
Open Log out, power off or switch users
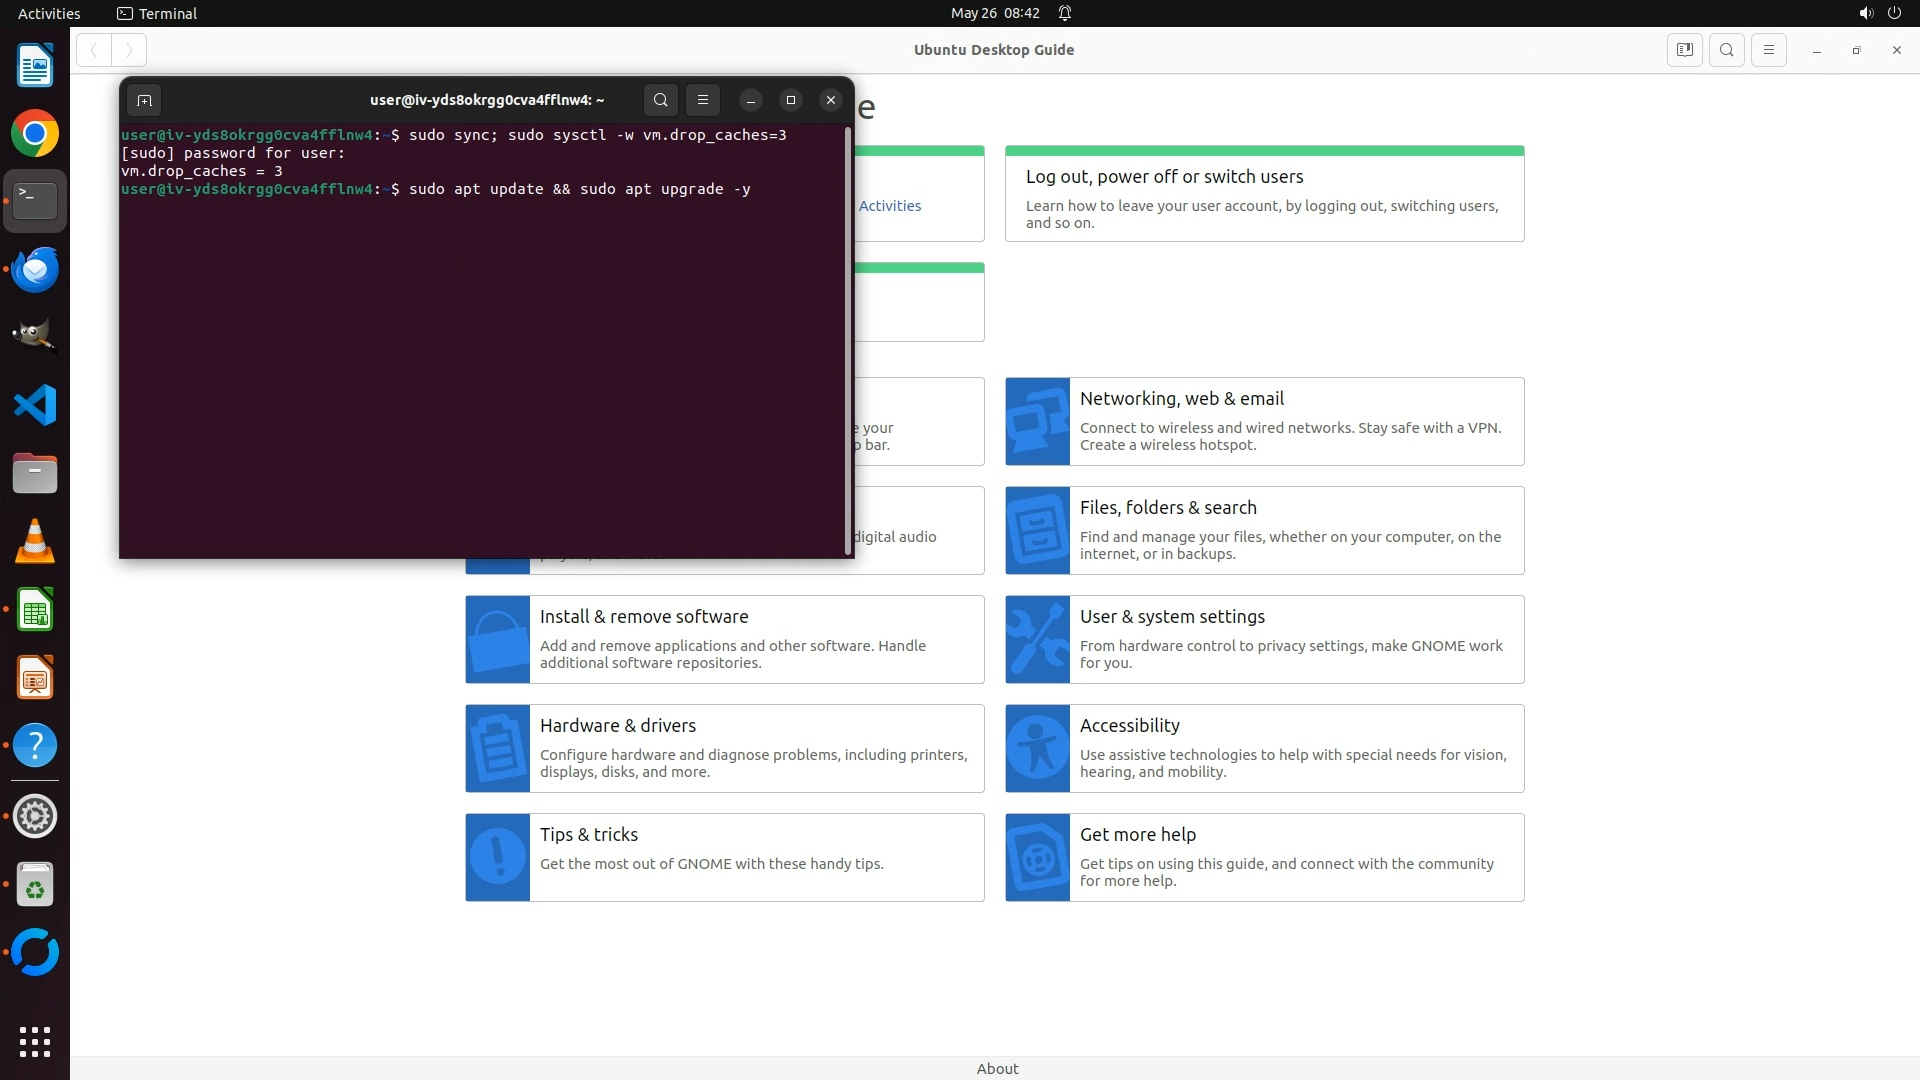[1164, 177]
